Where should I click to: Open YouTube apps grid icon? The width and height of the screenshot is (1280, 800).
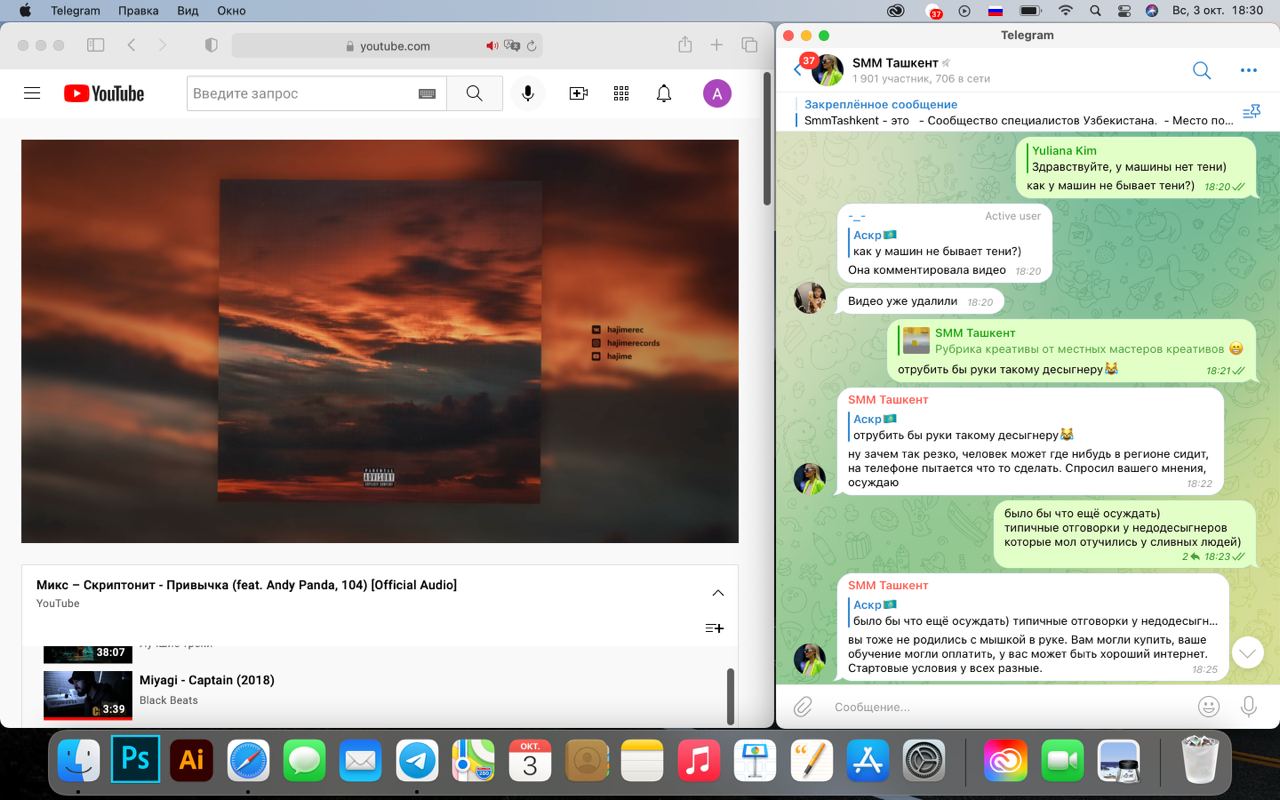click(x=621, y=93)
